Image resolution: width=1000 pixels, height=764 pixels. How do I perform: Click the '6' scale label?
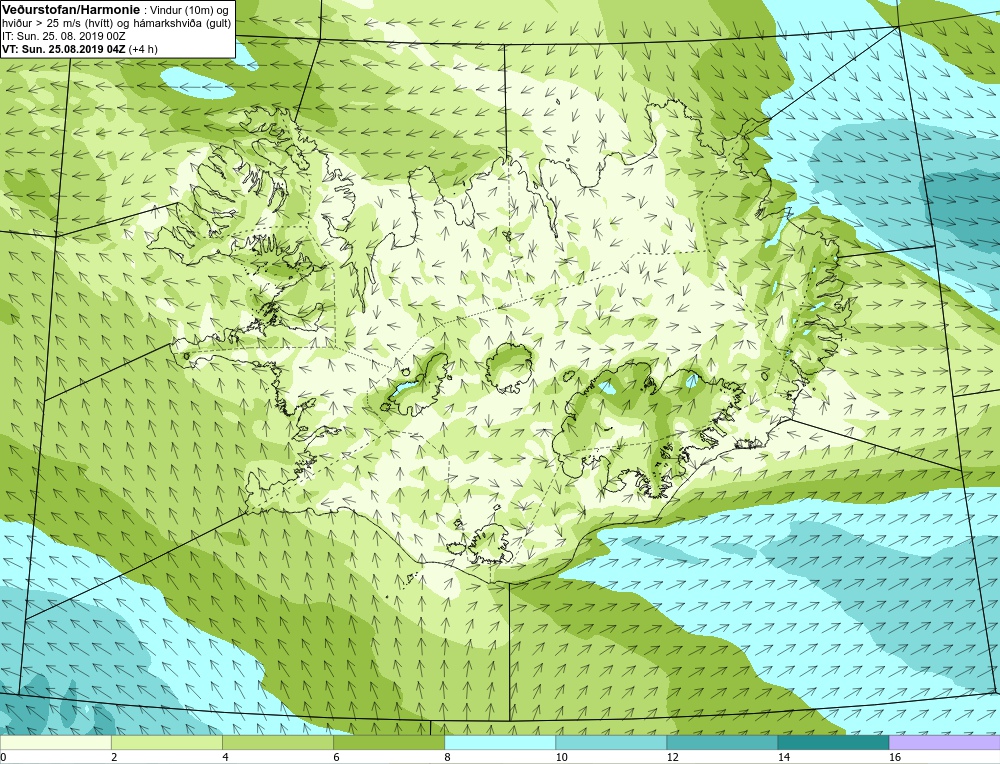[x=336, y=757]
